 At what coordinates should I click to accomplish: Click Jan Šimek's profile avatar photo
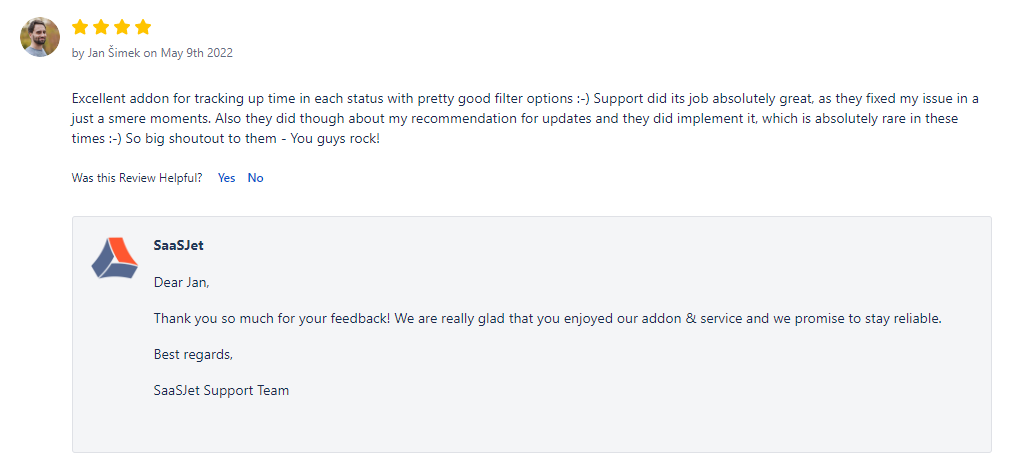[40, 37]
